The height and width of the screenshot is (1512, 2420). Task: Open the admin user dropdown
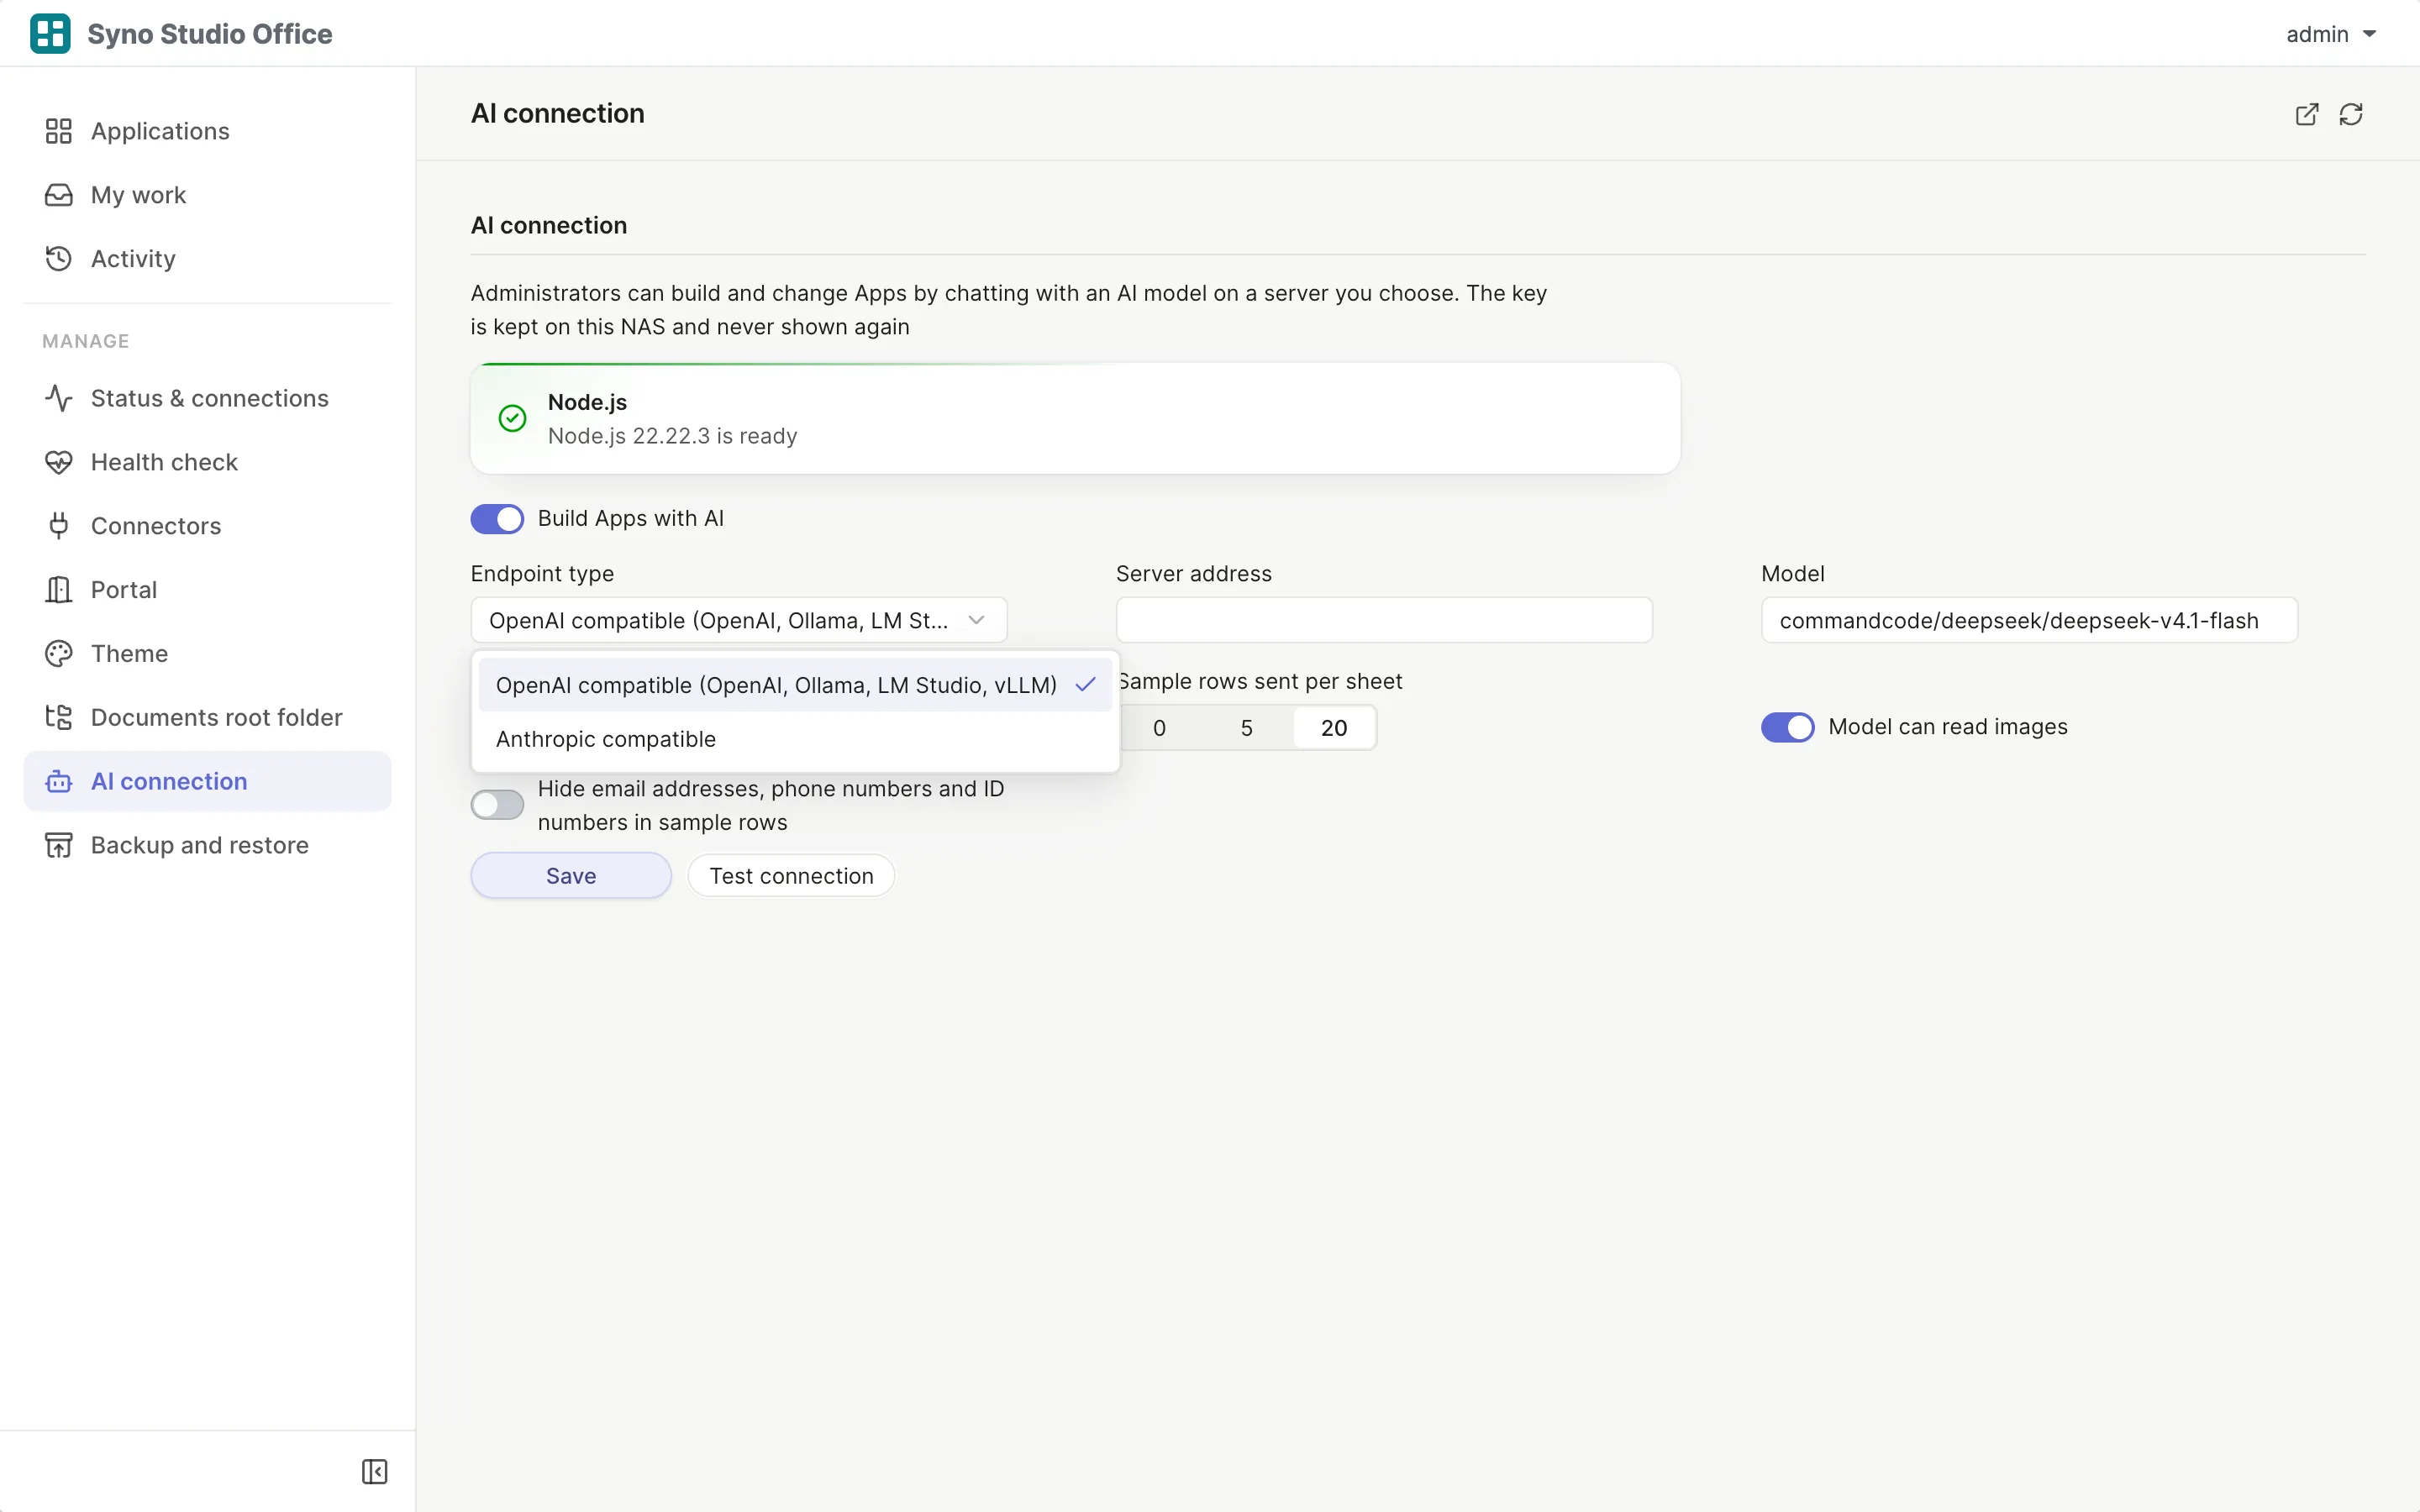click(2330, 34)
